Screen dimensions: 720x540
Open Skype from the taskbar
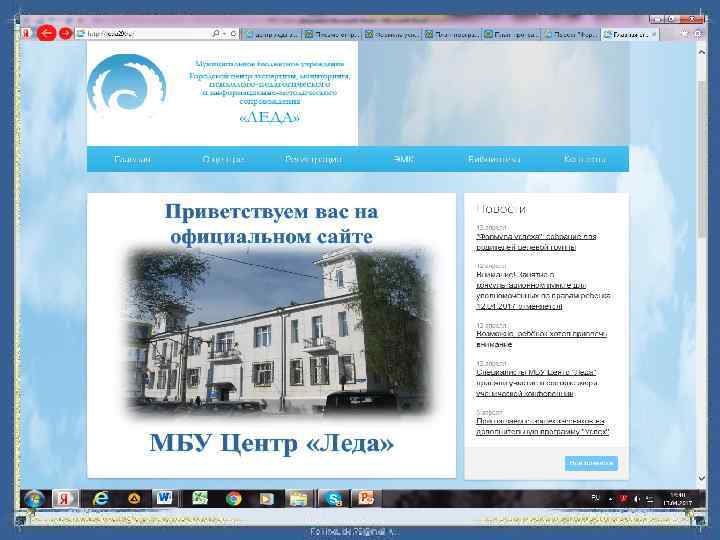pos(332,499)
